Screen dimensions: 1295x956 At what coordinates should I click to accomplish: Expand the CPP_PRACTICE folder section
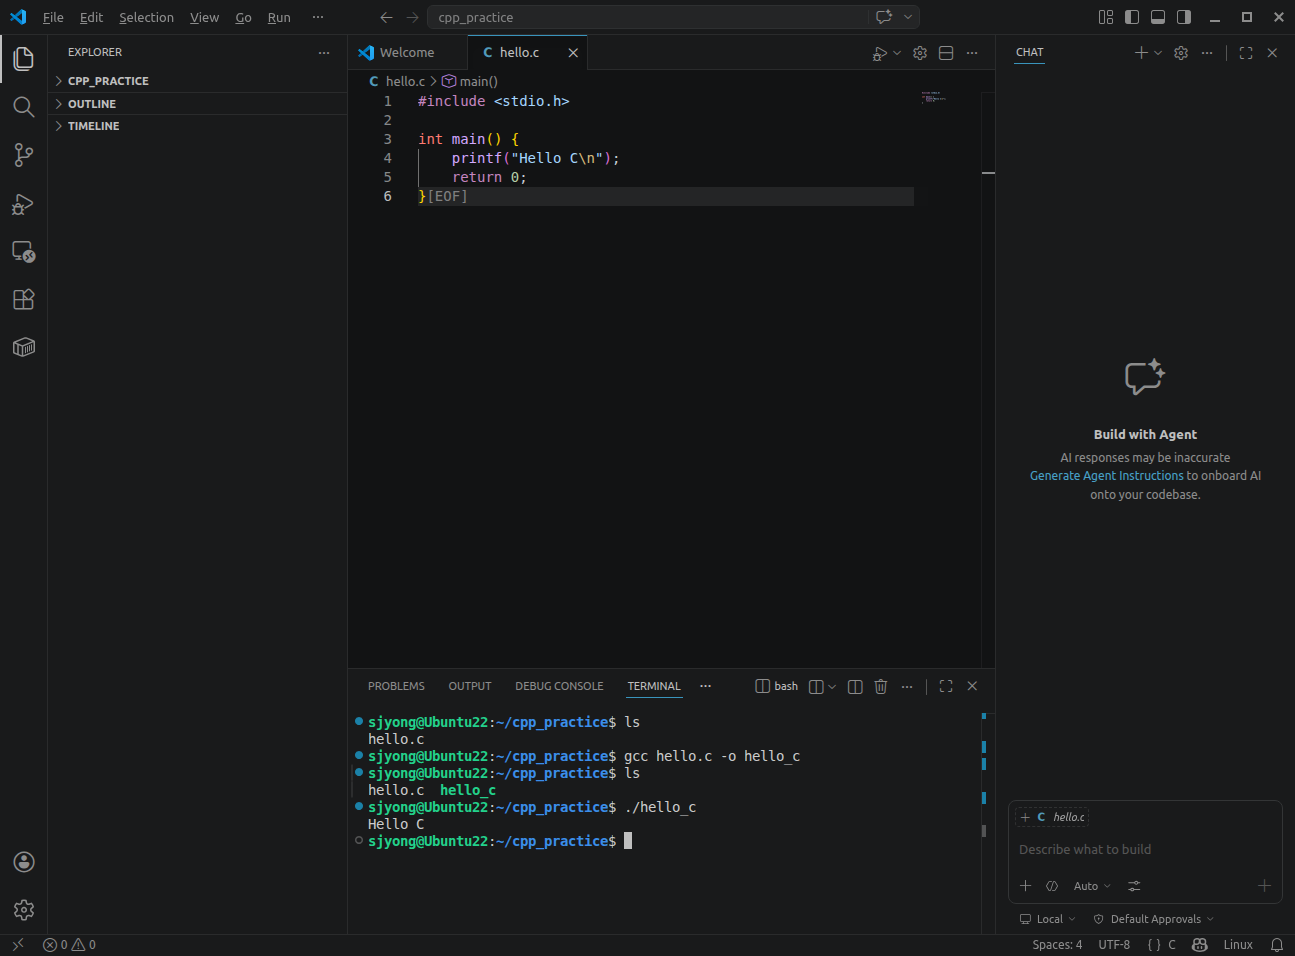pos(198,81)
